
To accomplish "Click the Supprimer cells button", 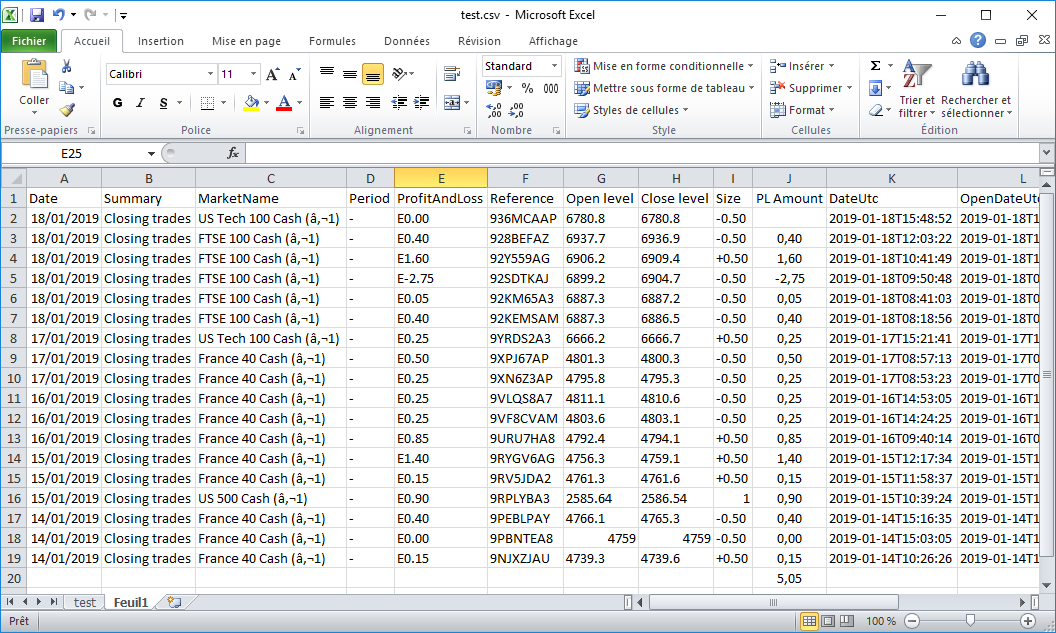I will click(x=811, y=88).
